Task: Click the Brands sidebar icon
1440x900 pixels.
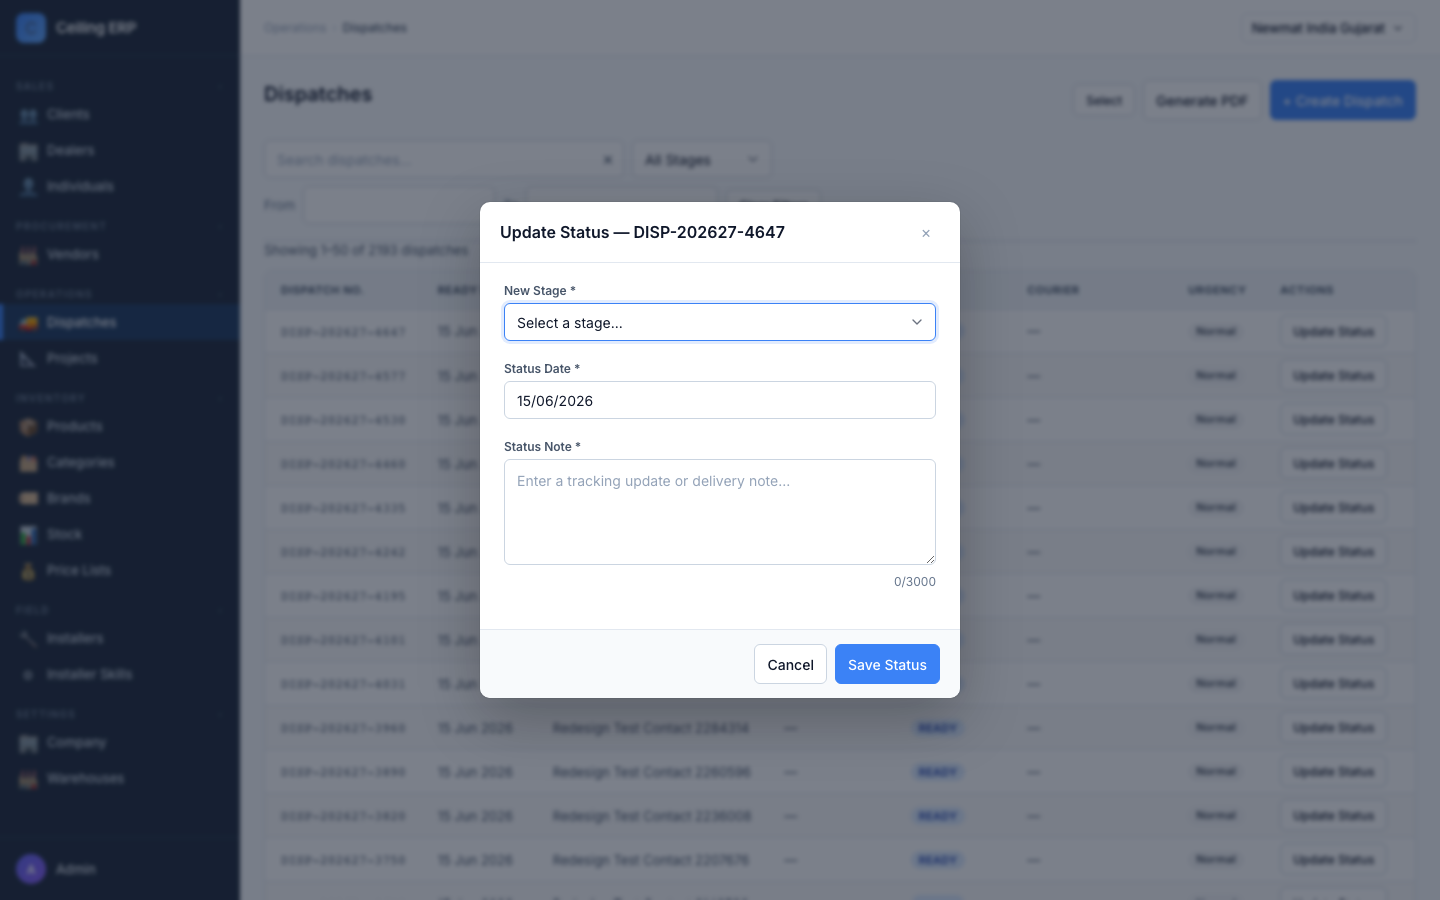Action: 28,499
